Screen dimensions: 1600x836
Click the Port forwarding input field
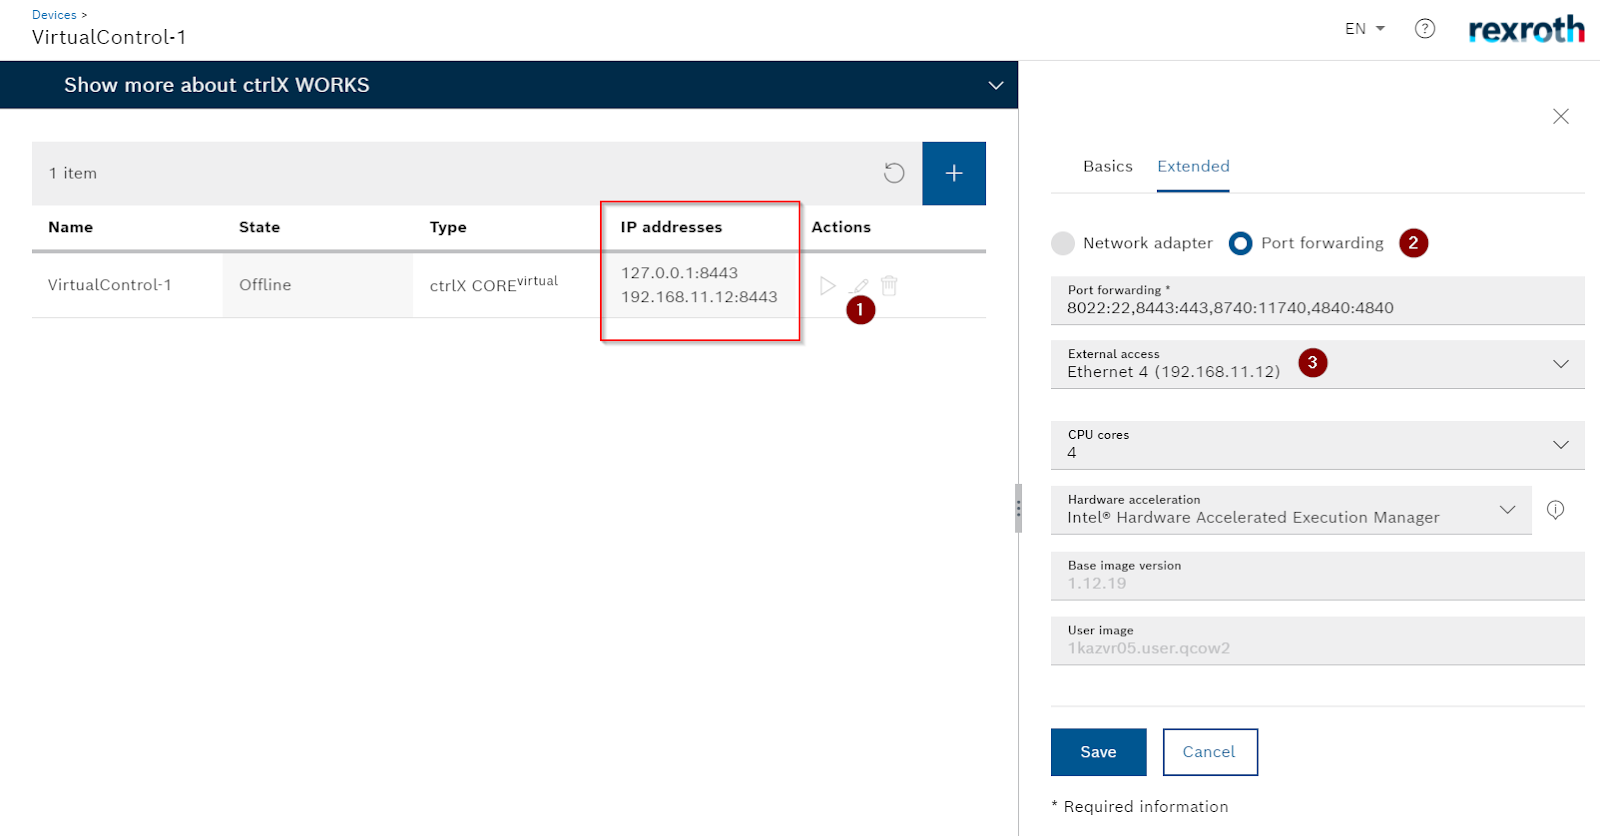[1318, 300]
